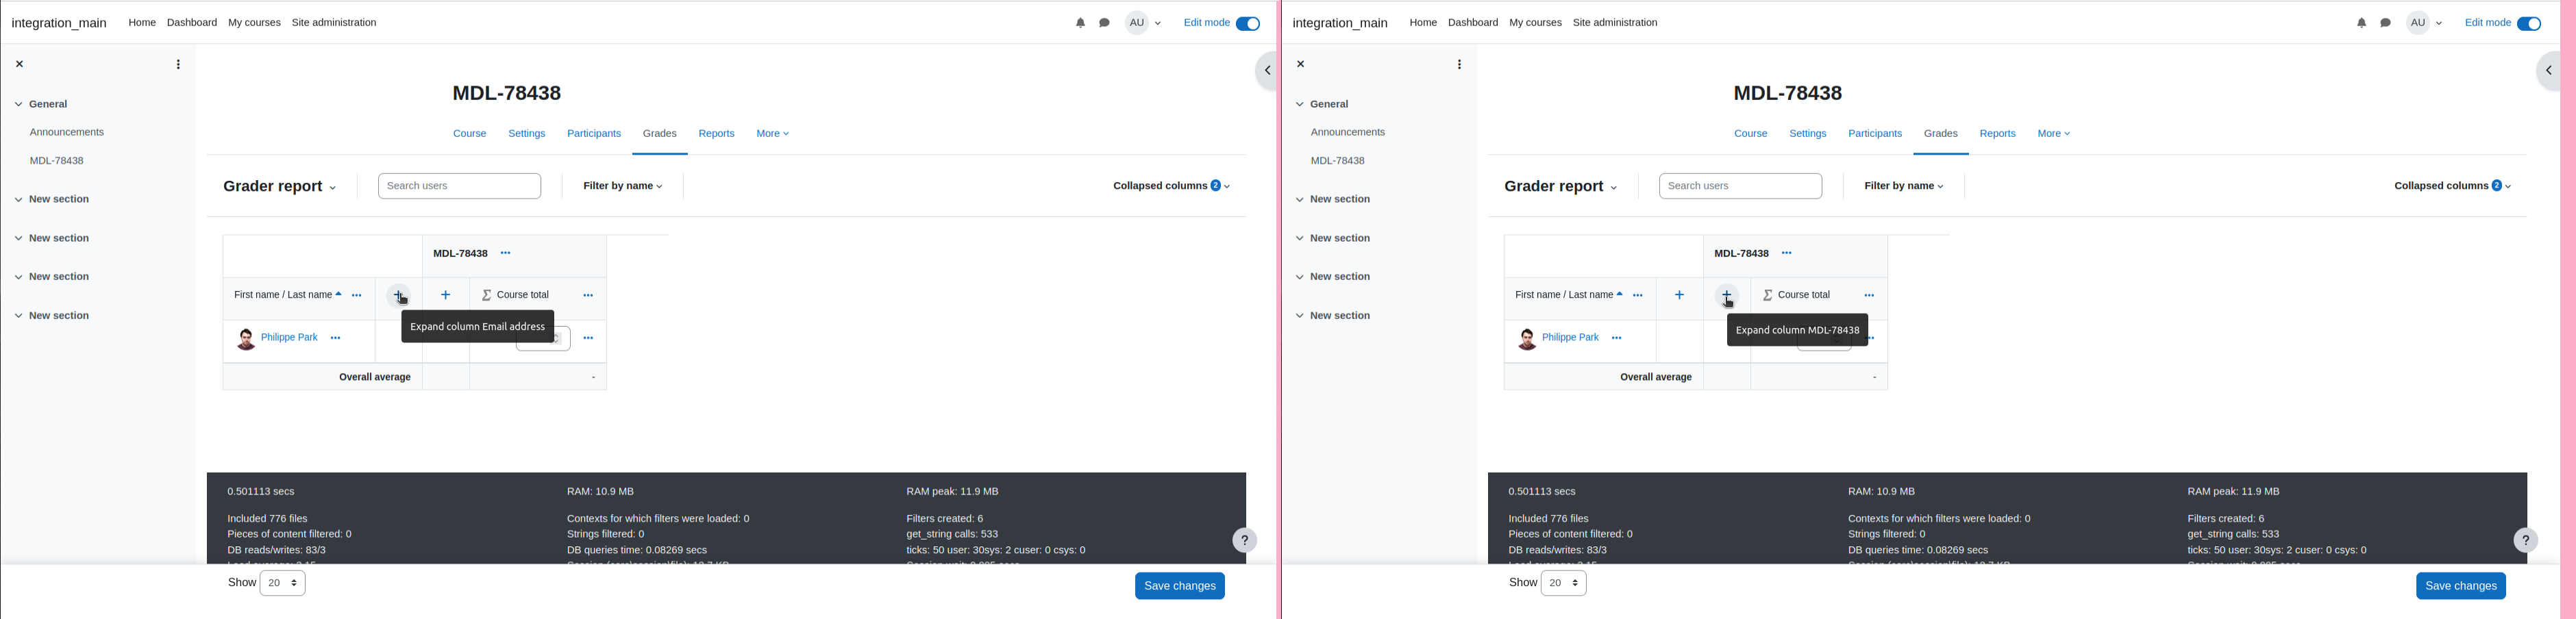The image size is (2576, 619).
Task: Open course index options kebab menu, right window
Action: [x=1459, y=64]
